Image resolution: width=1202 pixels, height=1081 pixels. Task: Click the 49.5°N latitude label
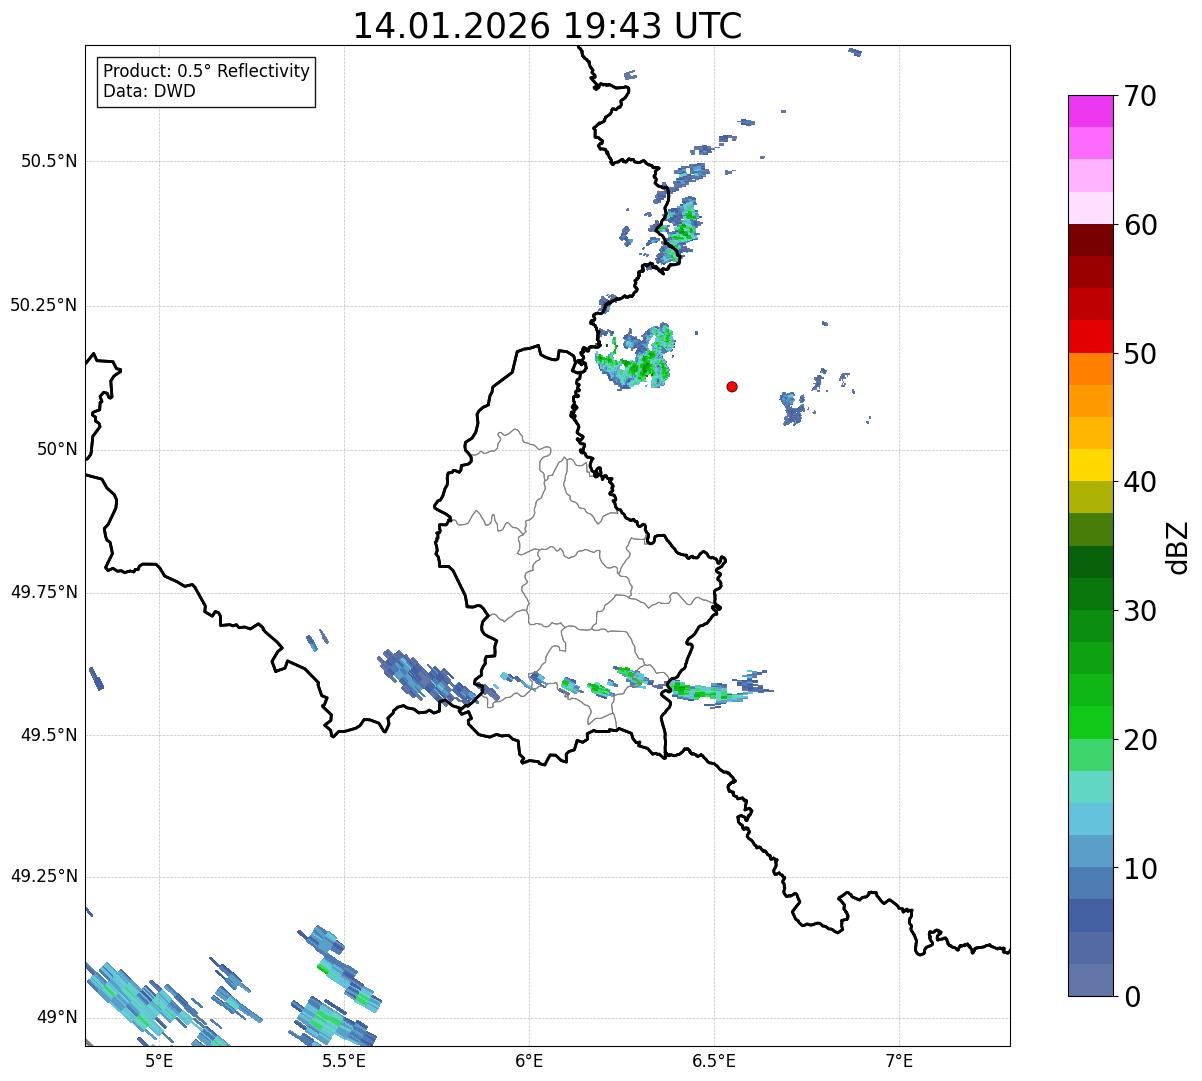[x=48, y=735]
